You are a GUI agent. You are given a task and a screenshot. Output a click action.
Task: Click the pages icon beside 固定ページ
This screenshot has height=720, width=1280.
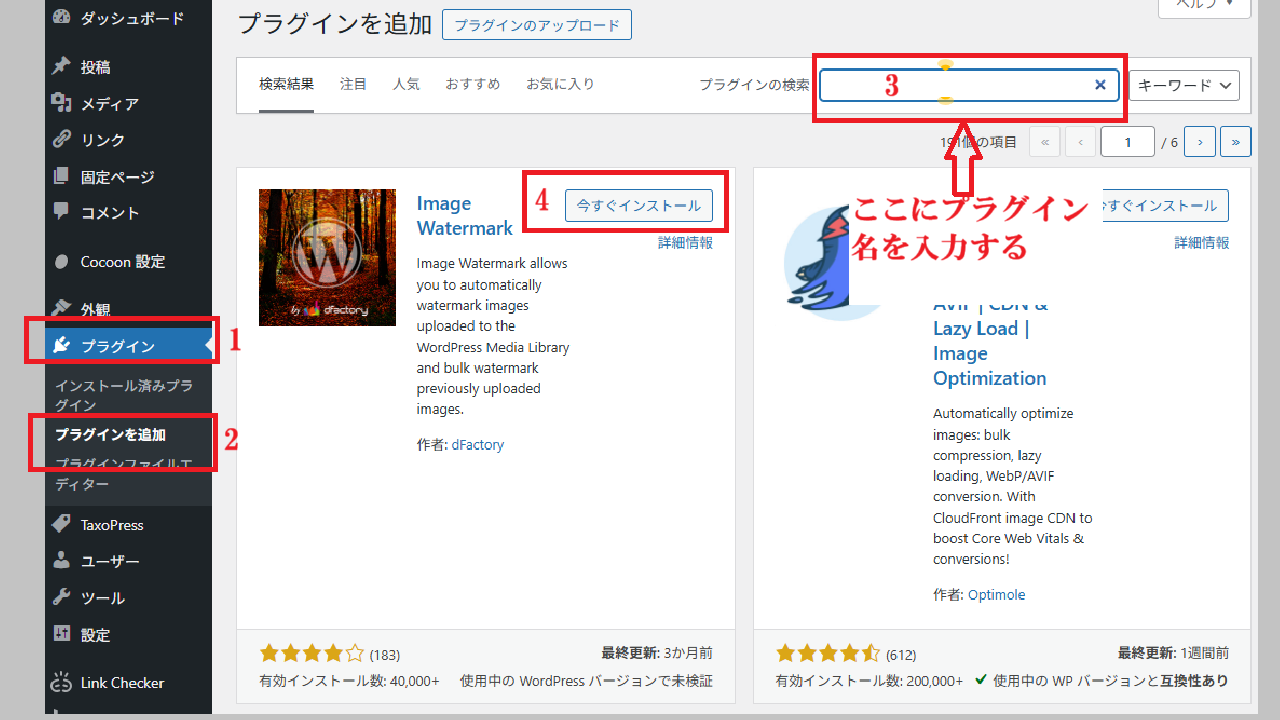coord(62,177)
